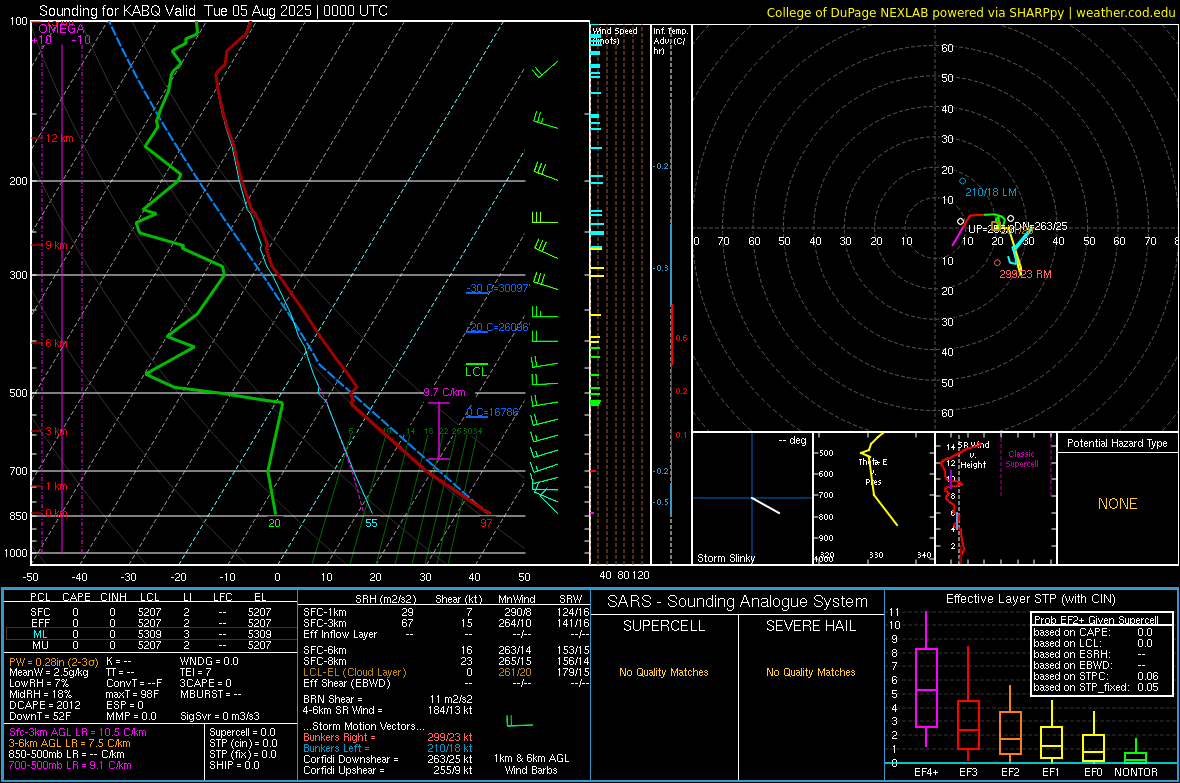Click the 'CAPE' column header in parcel table
Image resolution: width=1180 pixels, height=783 pixels.
tap(76, 597)
